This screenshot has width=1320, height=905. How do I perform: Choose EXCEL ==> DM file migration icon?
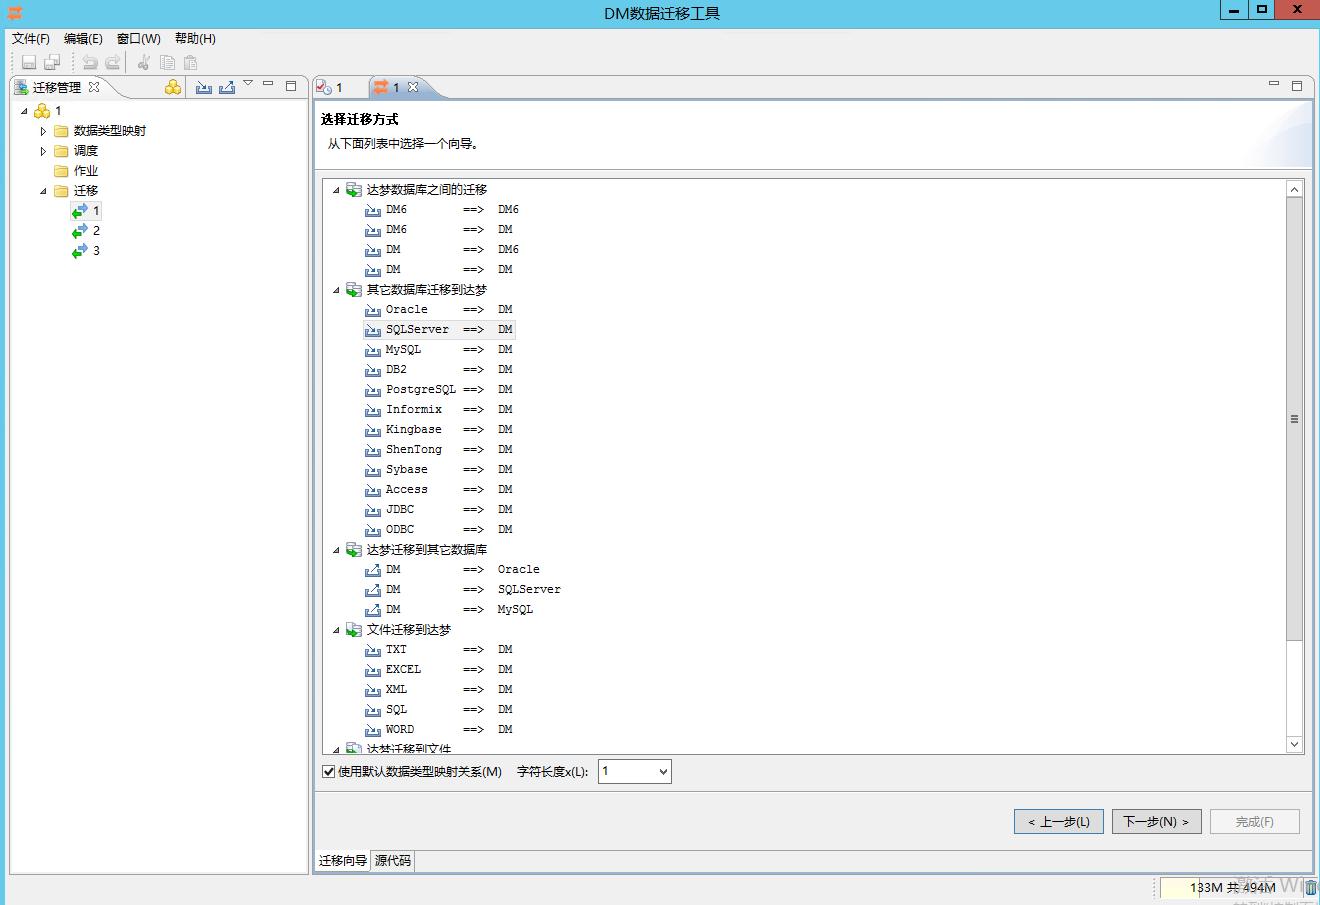click(x=373, y=669)
